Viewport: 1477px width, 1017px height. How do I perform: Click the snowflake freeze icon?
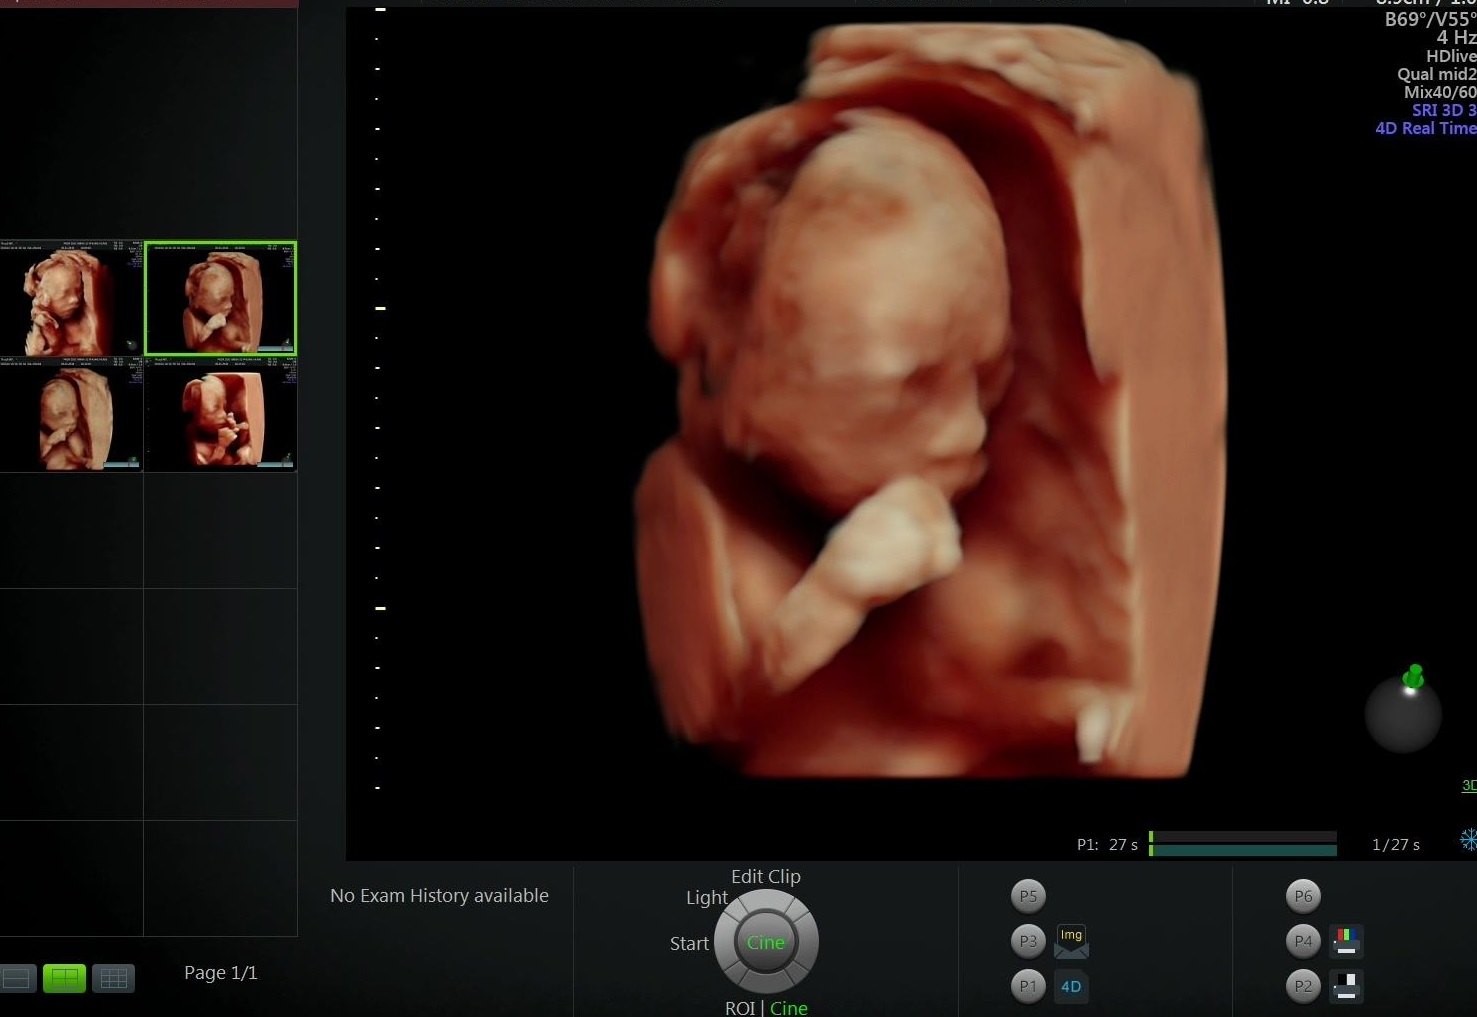(x=1468, y=839)
